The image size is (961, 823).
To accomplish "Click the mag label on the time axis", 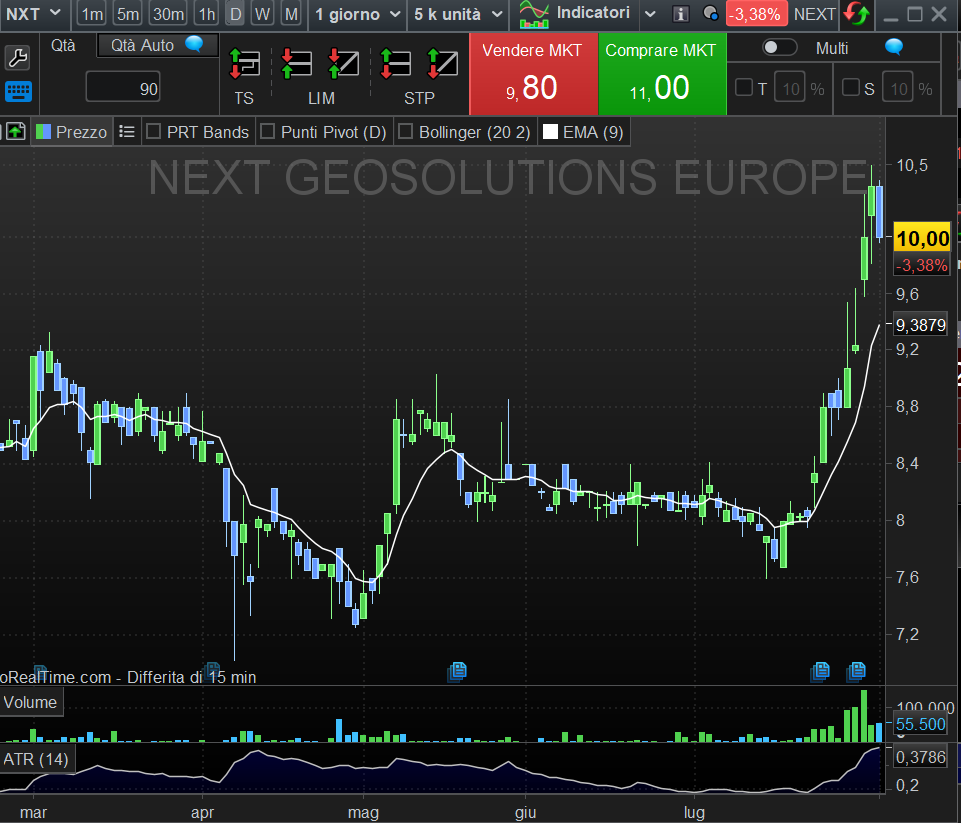I will [363, 813].
